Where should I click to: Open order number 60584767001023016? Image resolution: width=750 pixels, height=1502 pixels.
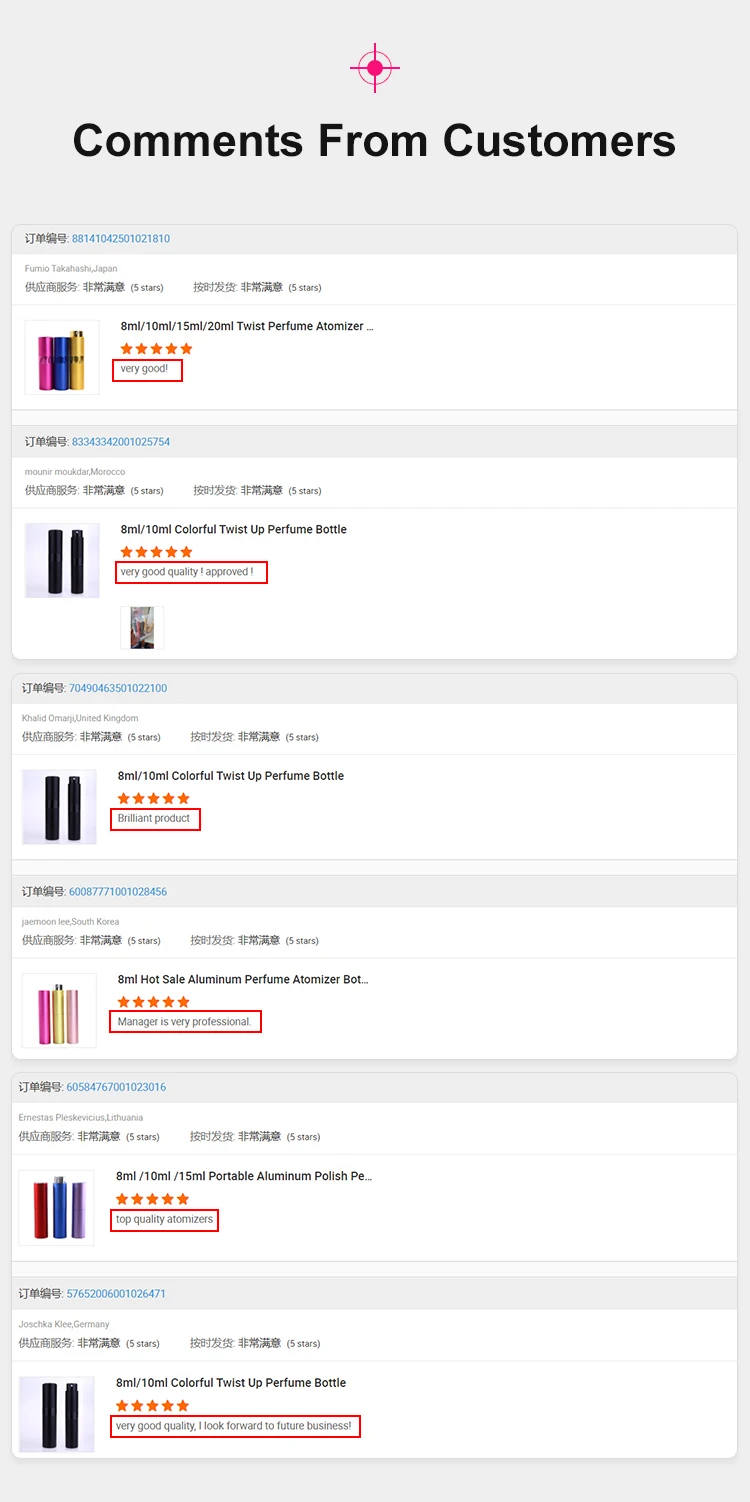click(116, 1087)
